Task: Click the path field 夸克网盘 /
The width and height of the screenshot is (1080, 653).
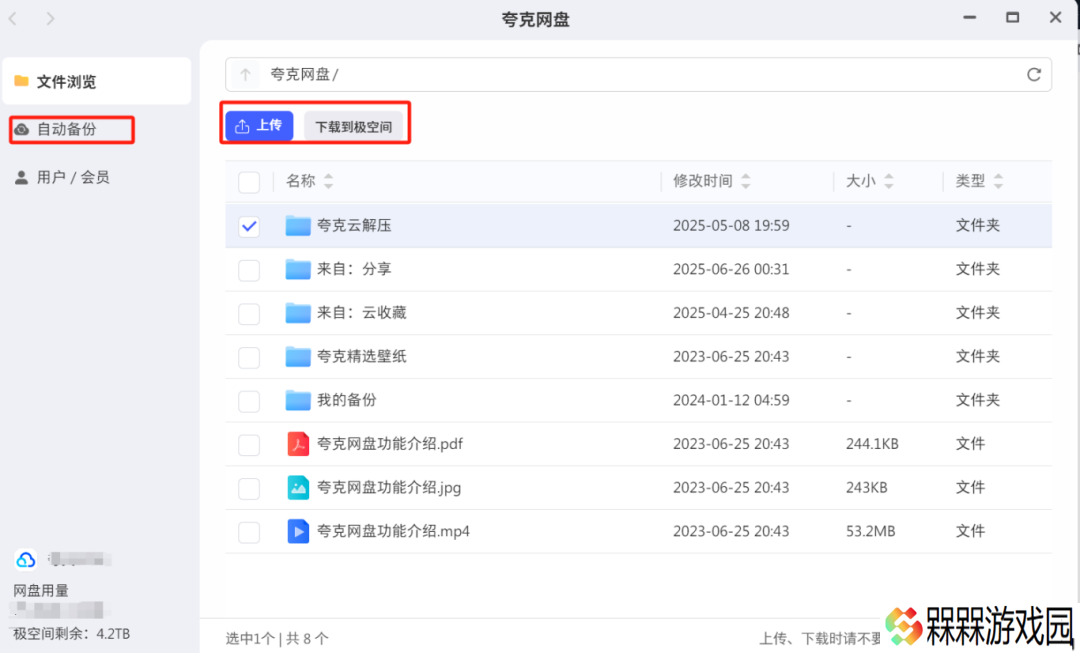Action: [x=638, y=74]
